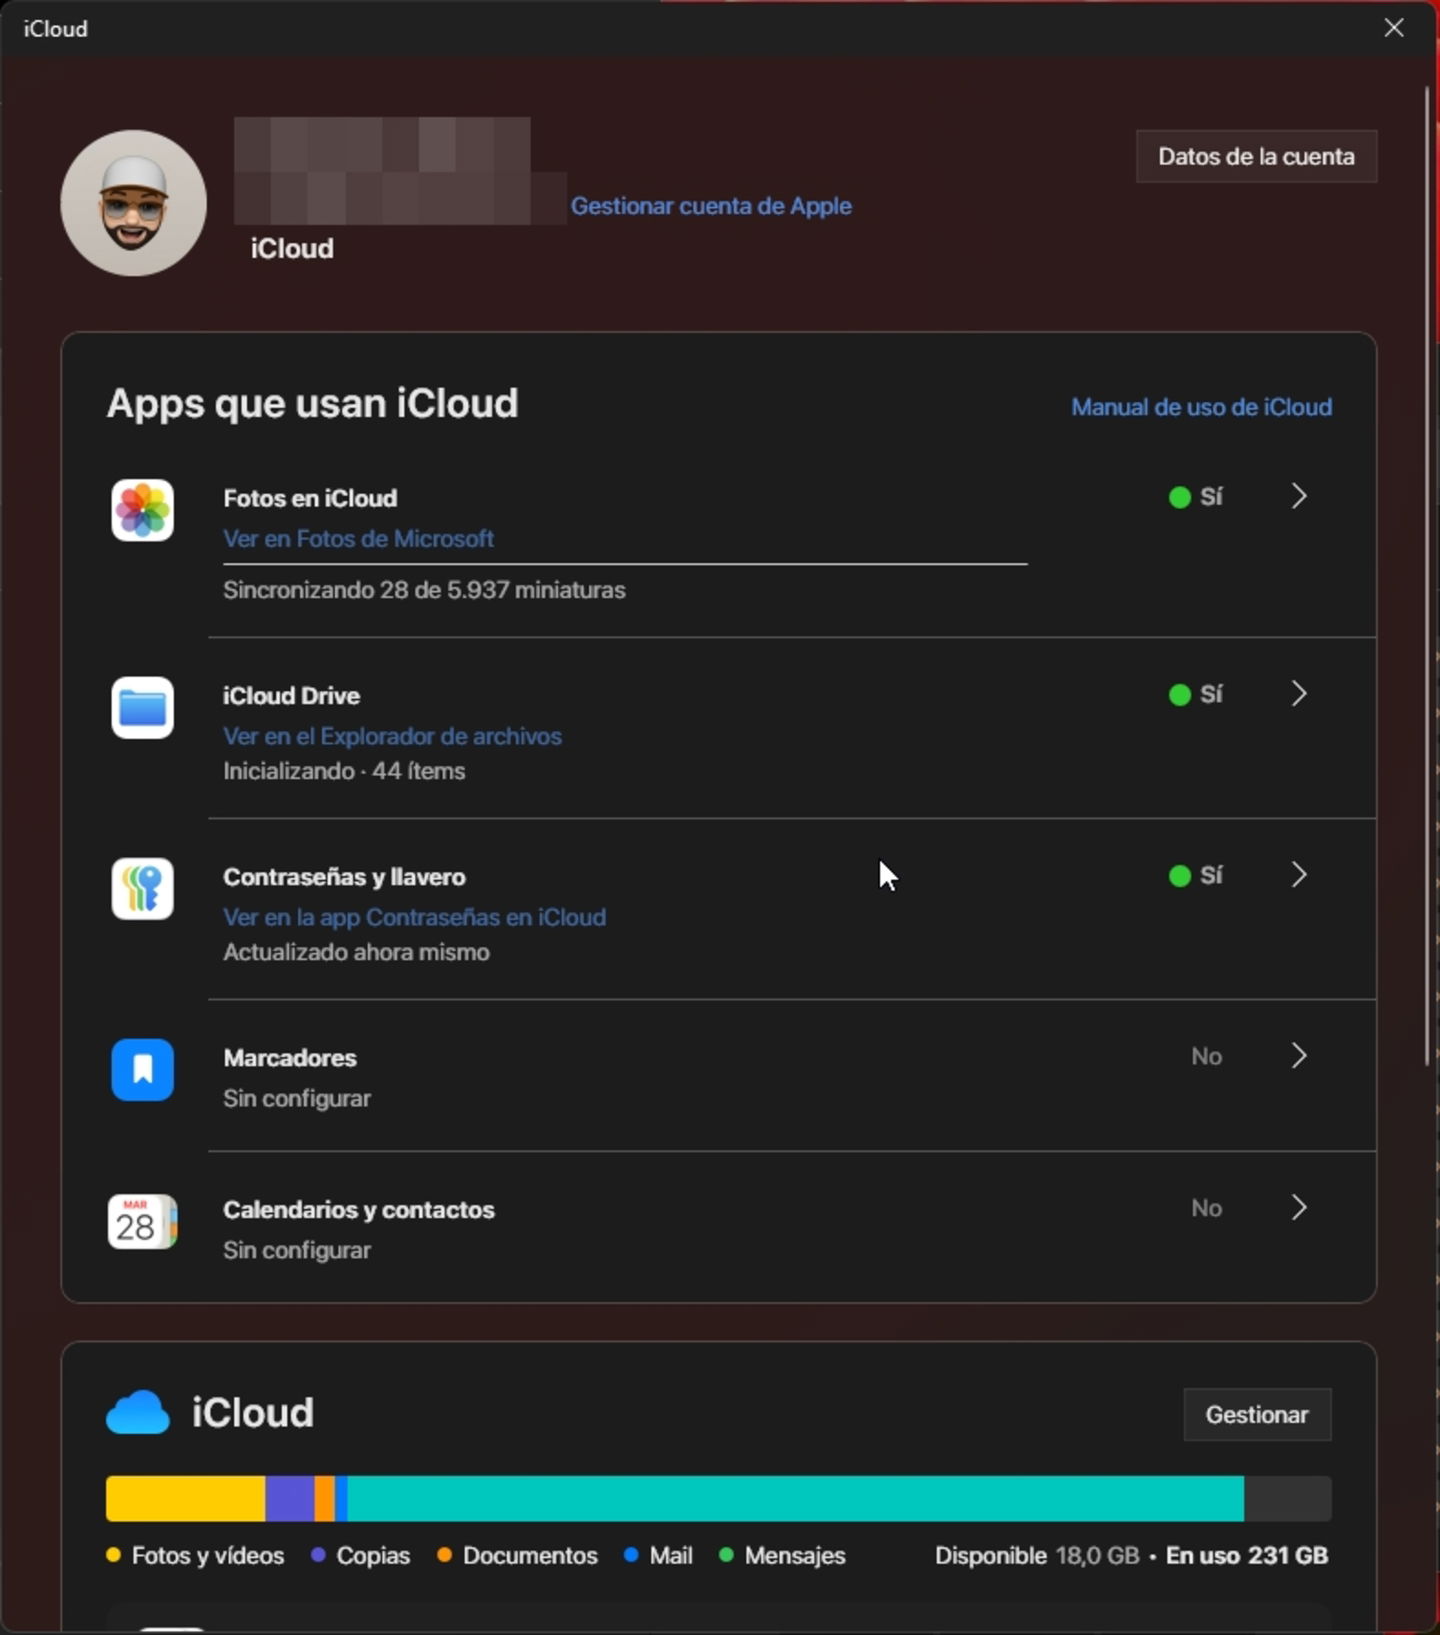Click the Sí status for Fotos en iCloud
Screen dimensions: 1440x1635
(1196, 497)
